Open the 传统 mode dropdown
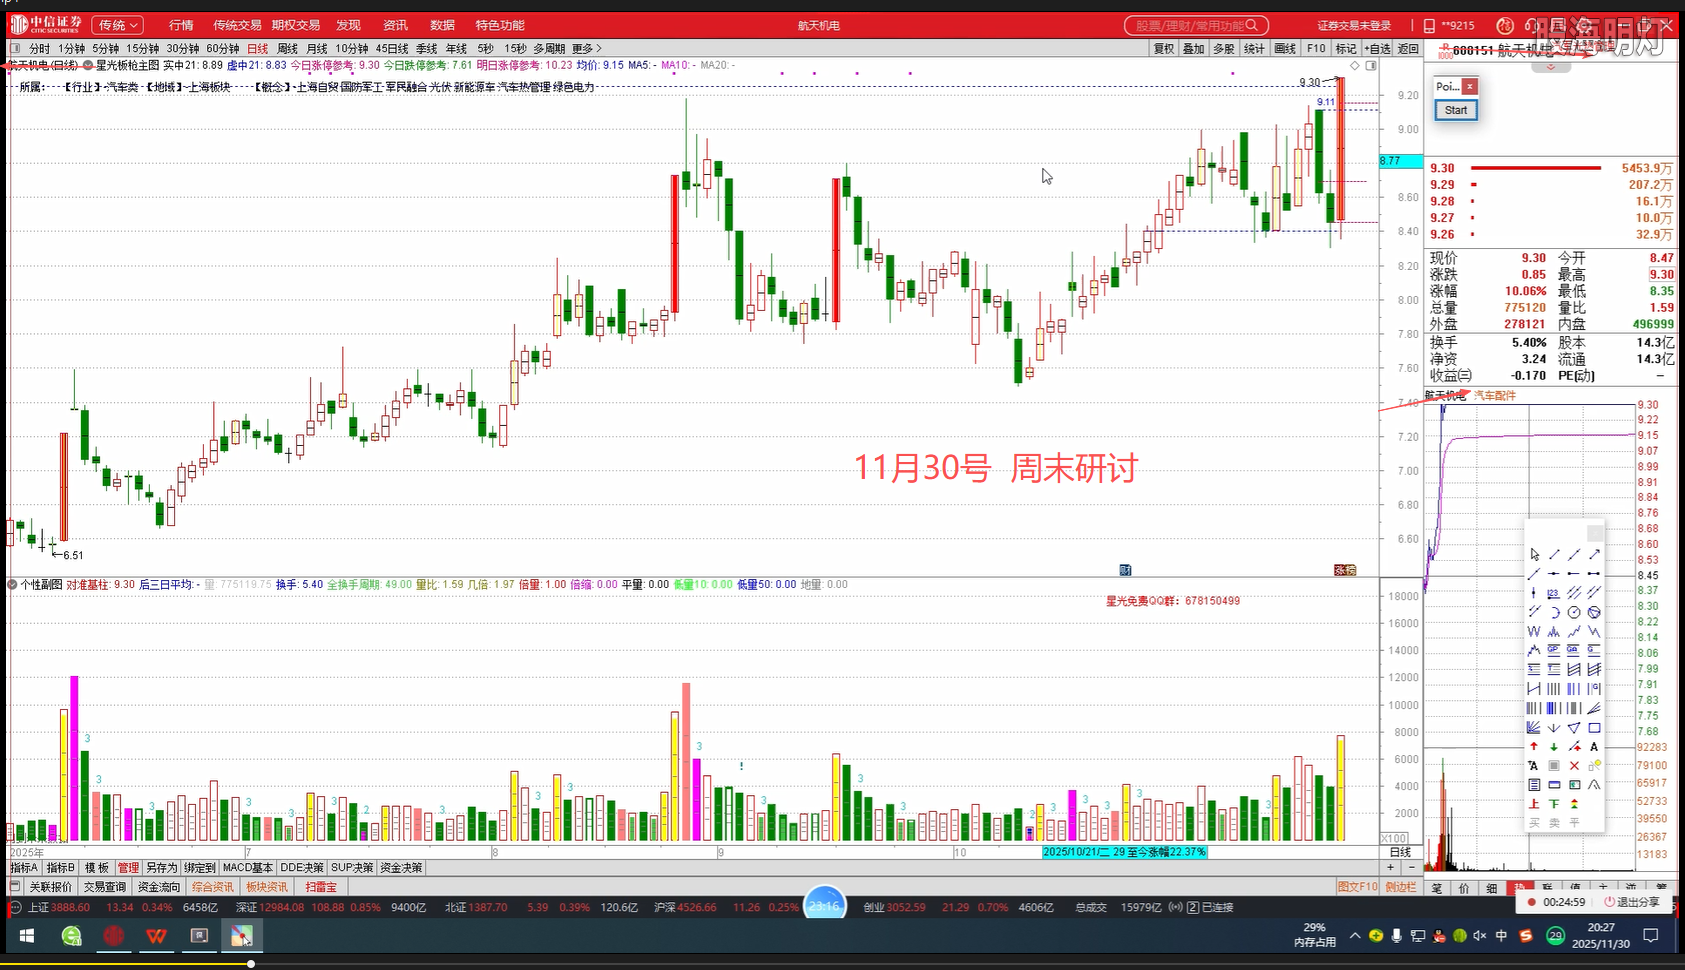 click(x=116, y=24)
